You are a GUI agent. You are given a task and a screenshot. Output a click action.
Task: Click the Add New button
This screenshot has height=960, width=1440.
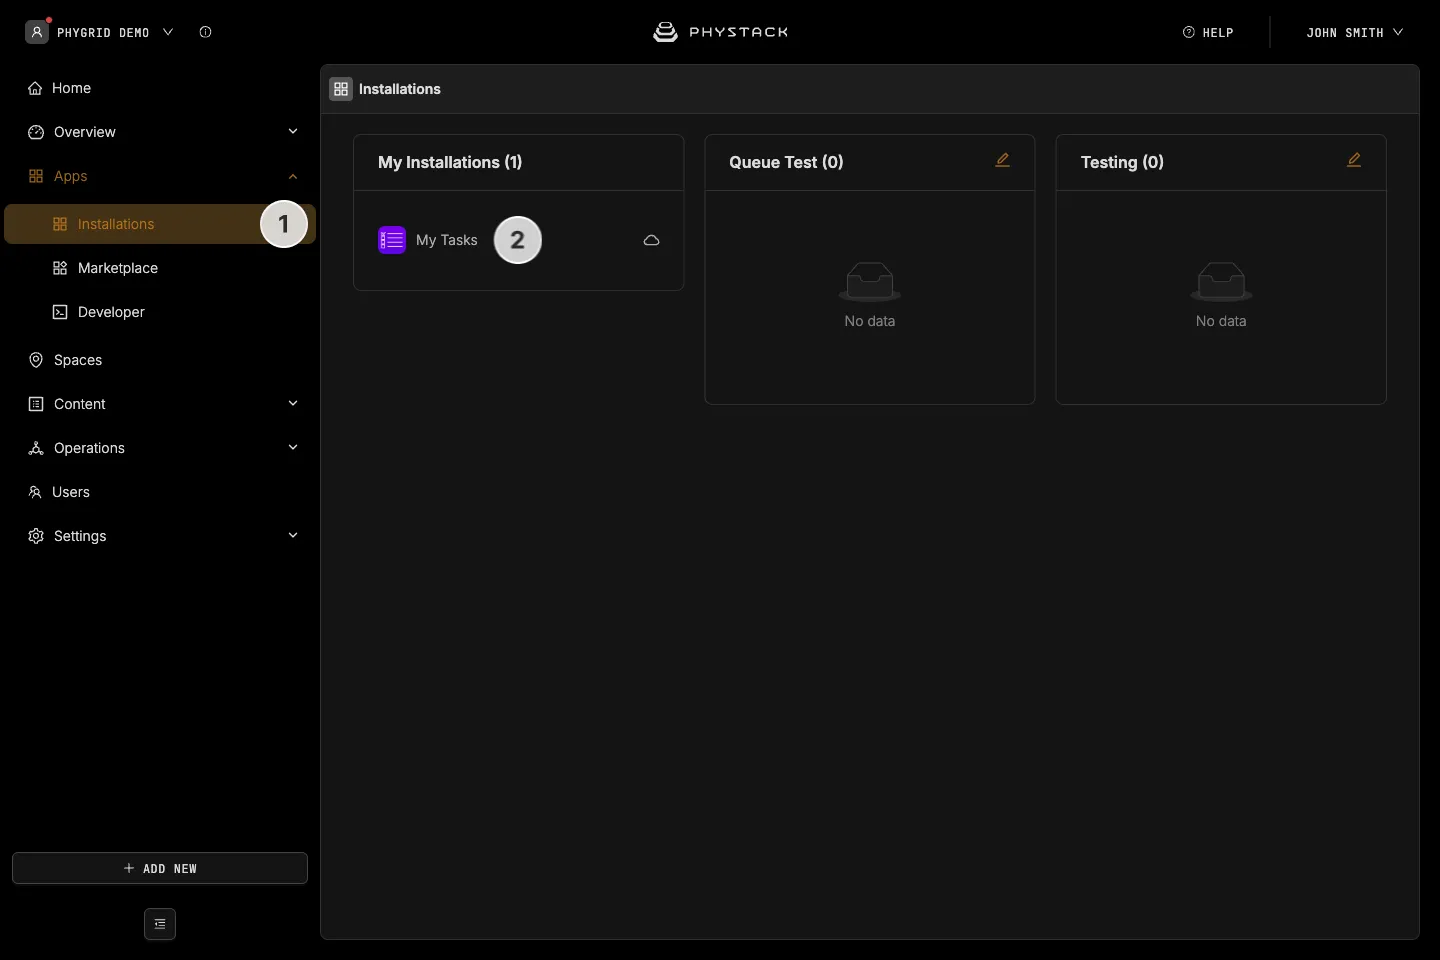tap(160, 868)
